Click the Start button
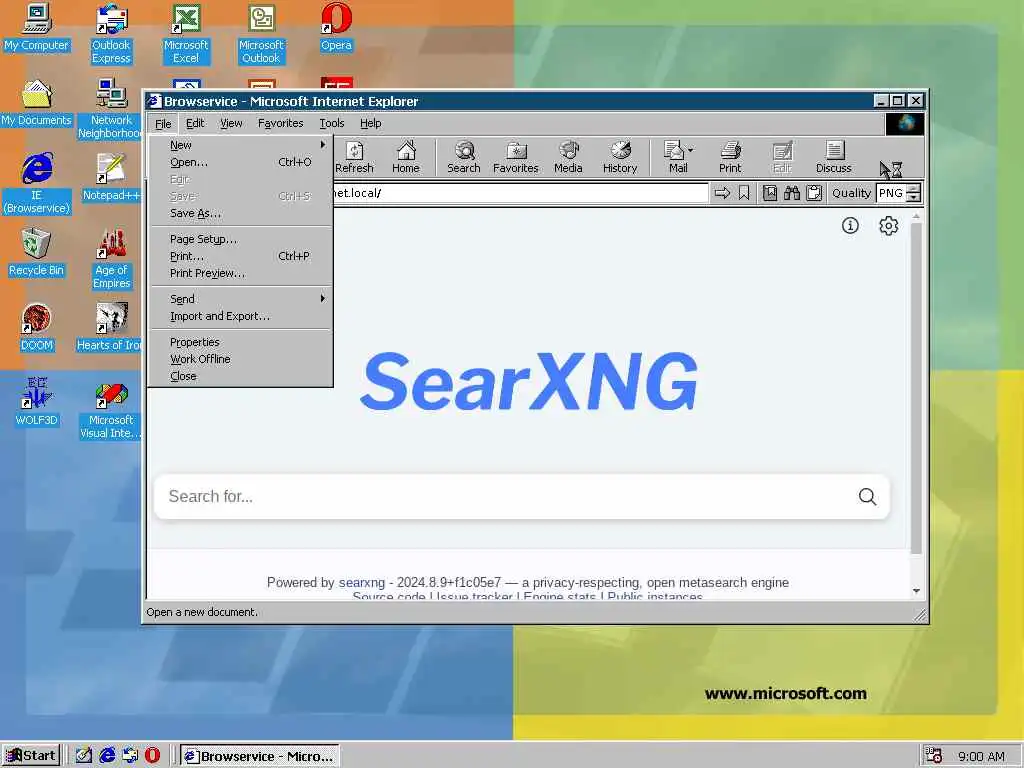The image size is (1024, 768). [31, 756]
